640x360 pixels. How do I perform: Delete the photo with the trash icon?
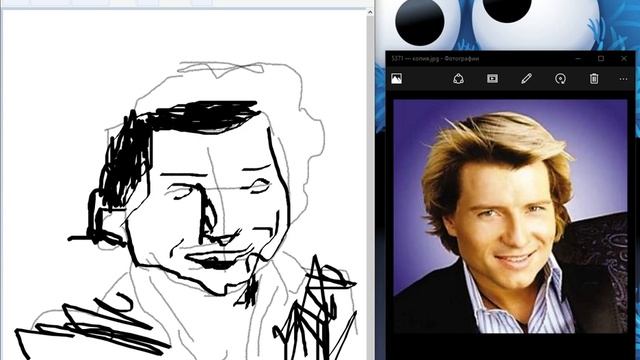click(594, 78)
